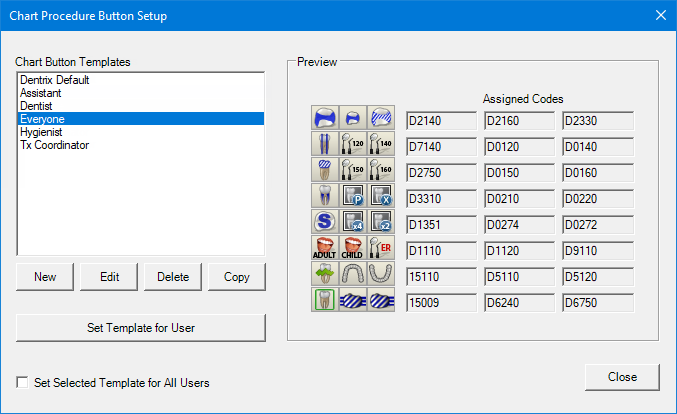
Task: Click the two-surface amalgam icon for D2160
Action: [353, 117]
